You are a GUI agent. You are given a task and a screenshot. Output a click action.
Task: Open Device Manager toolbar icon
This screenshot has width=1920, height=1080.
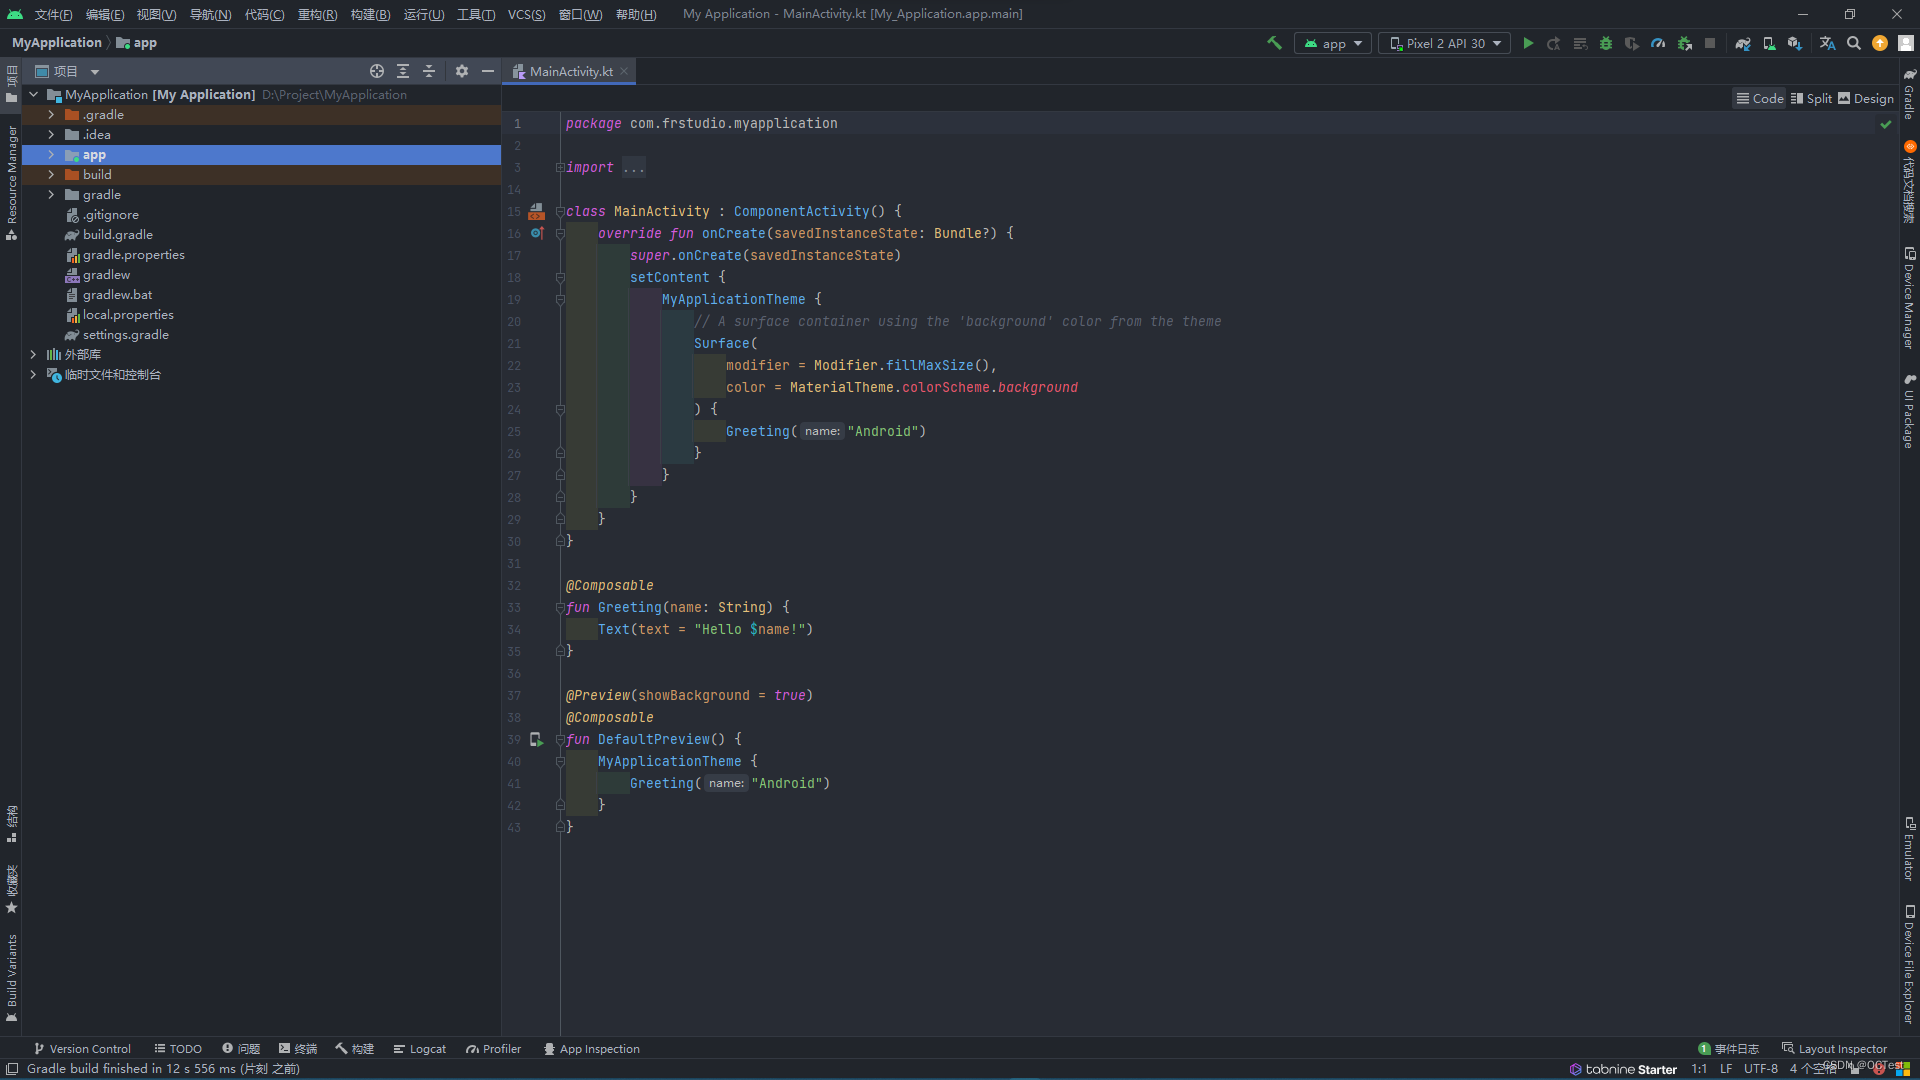[x=1769, y=43]
